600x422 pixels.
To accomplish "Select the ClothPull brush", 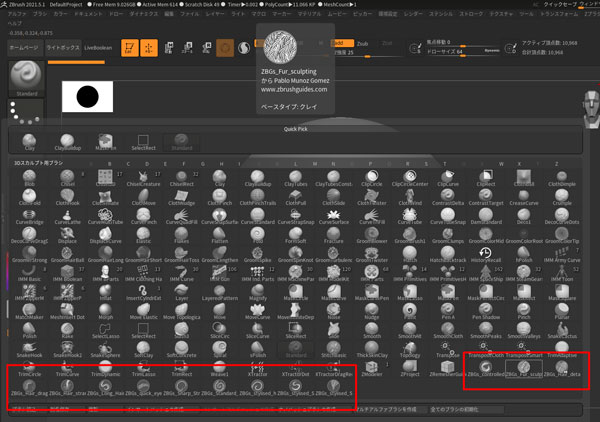I will click(x=296, y=197).
